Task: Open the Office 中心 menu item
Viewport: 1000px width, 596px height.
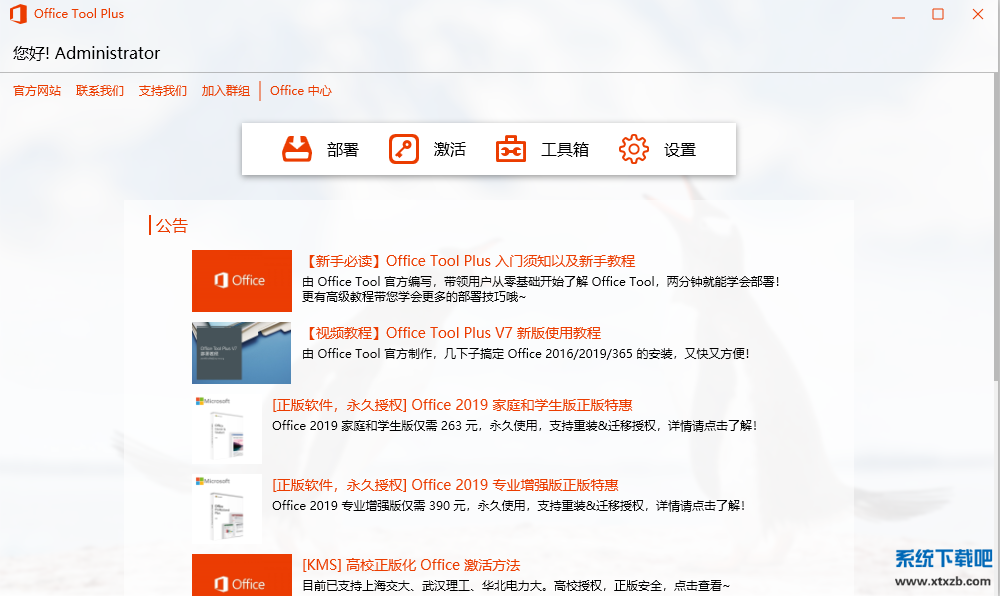Action: 301,90
